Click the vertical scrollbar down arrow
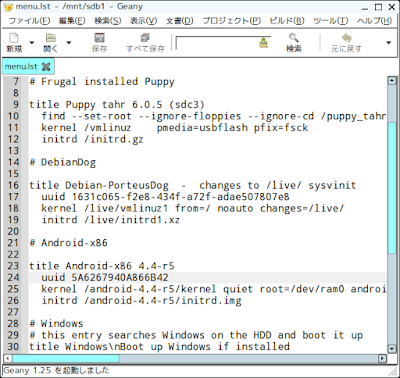 392,349
